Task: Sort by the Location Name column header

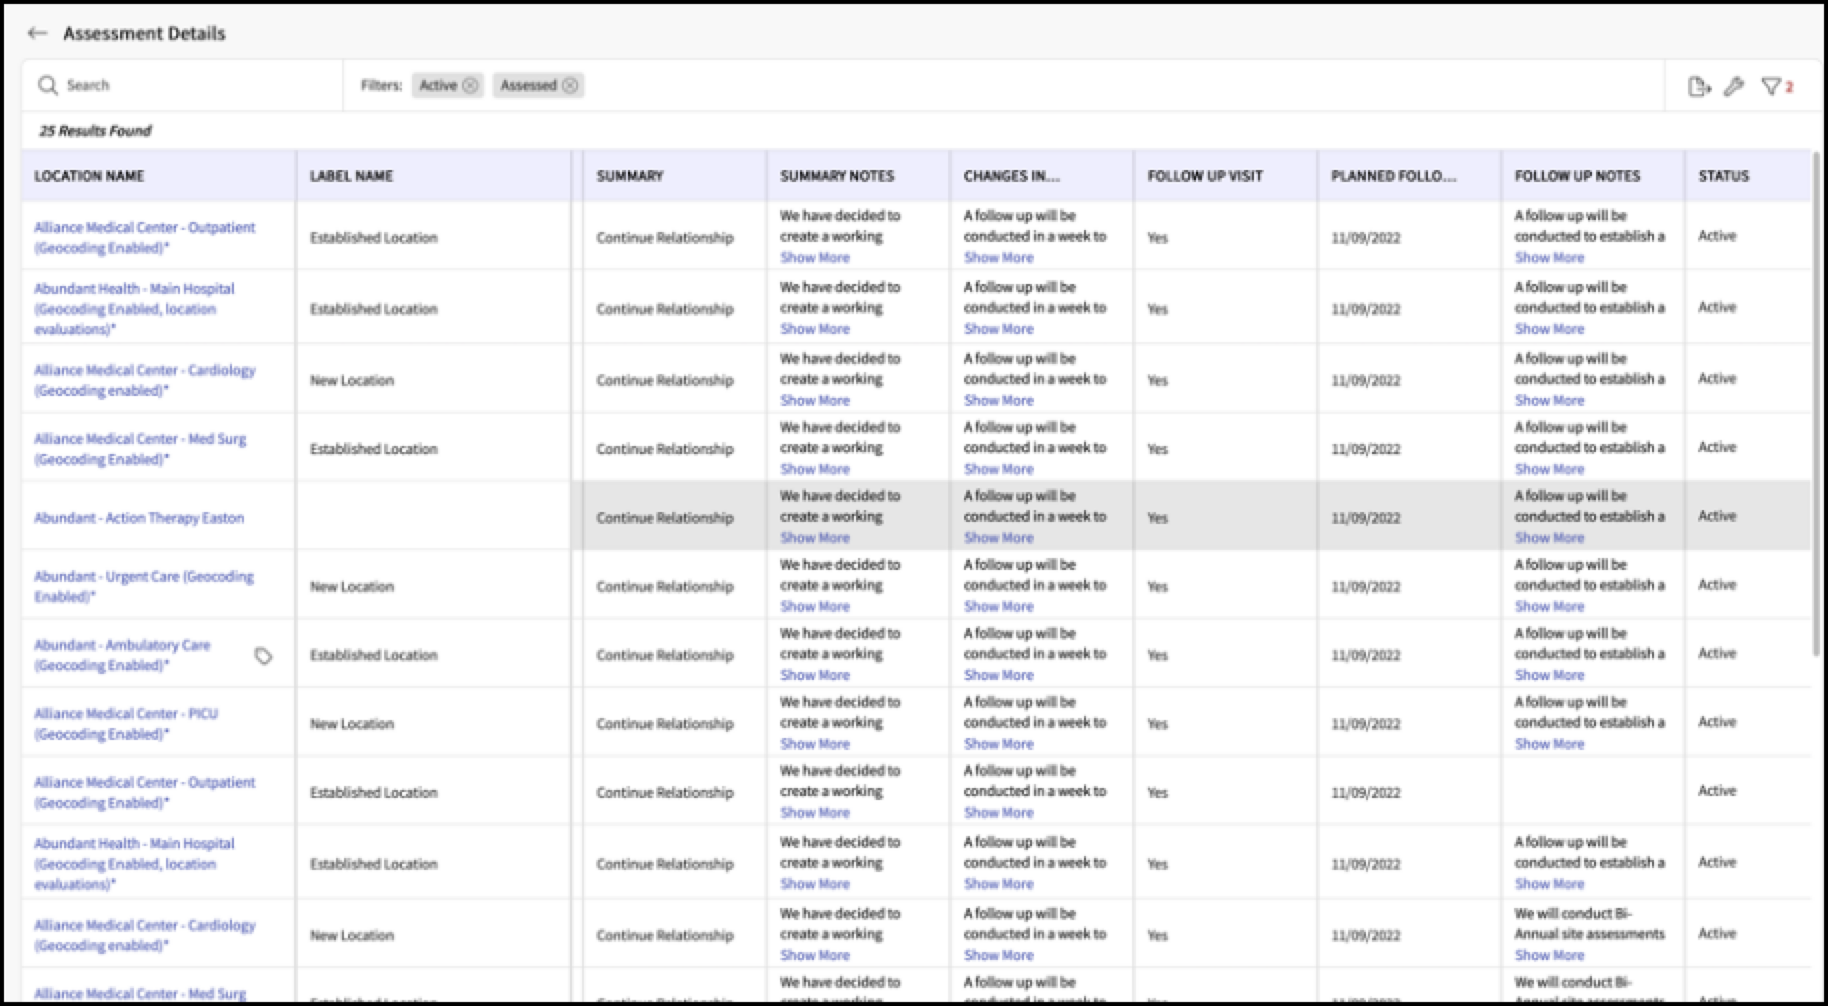Action: click(89, 176)
